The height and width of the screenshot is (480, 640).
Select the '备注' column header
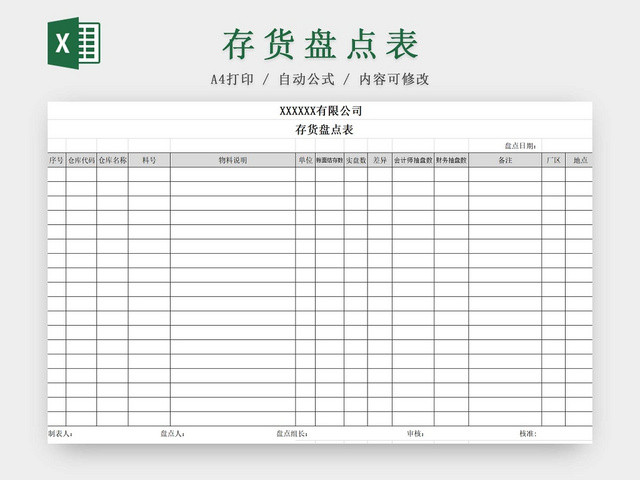pos(505,160)
